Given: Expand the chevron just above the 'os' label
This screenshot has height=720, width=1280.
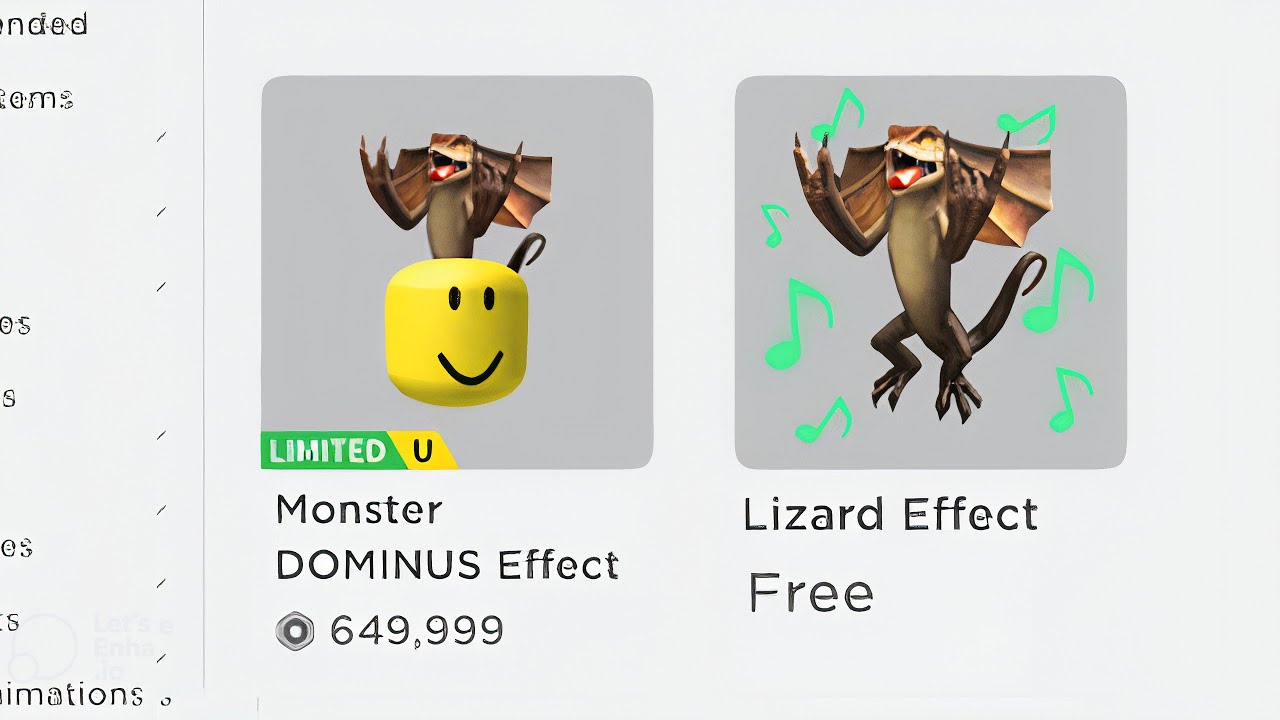Looking at the screenshot, I should (x=162, y=287).
